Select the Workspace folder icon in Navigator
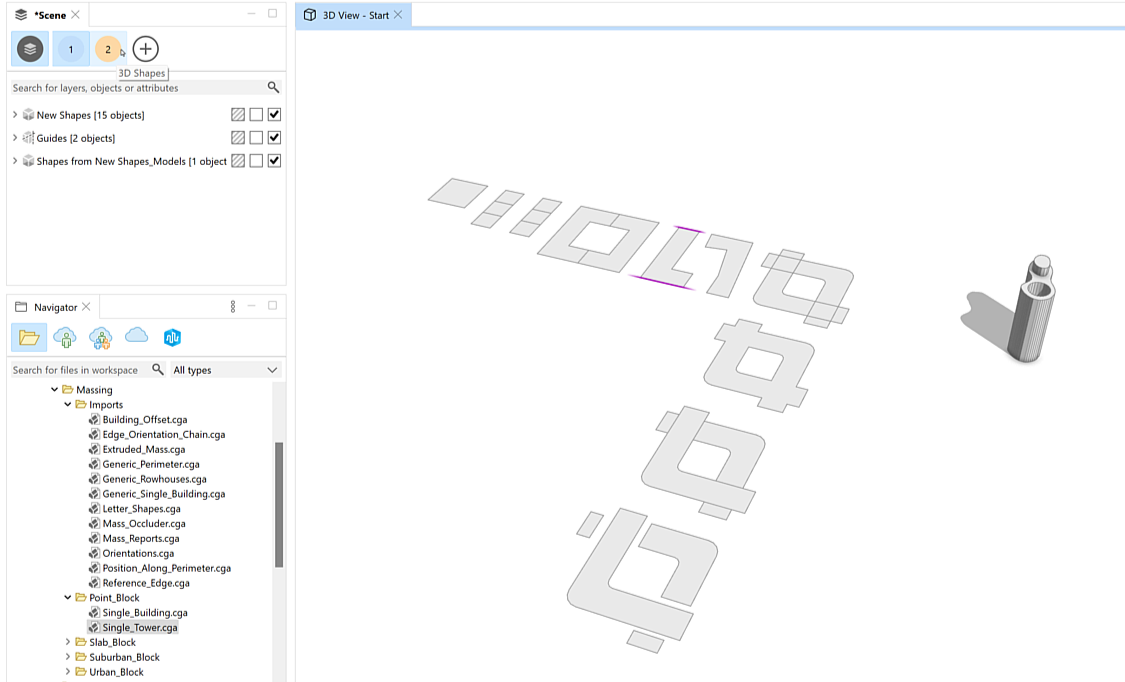This screenshot has width=1125, height=682. coord(29,337)
